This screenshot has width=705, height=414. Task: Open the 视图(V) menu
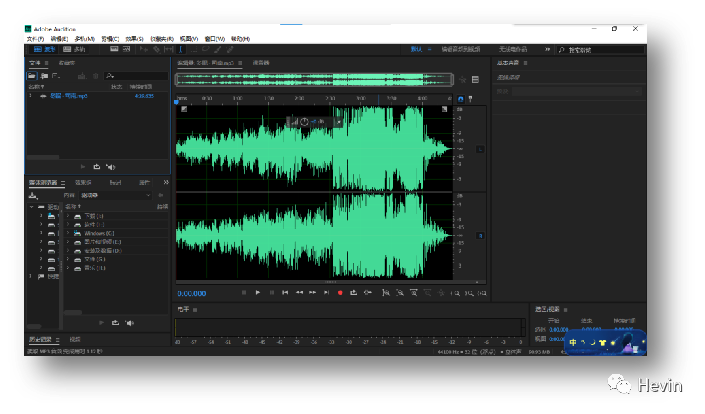[x=189, y=39]
